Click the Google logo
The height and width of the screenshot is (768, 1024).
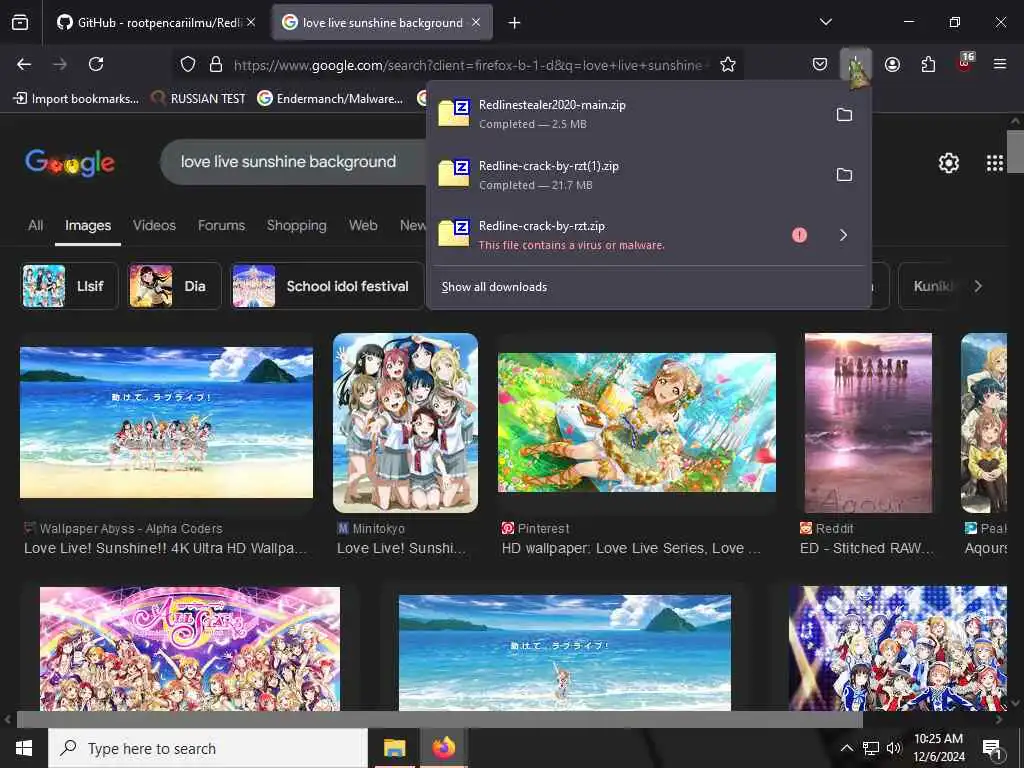tap(70, 162)
